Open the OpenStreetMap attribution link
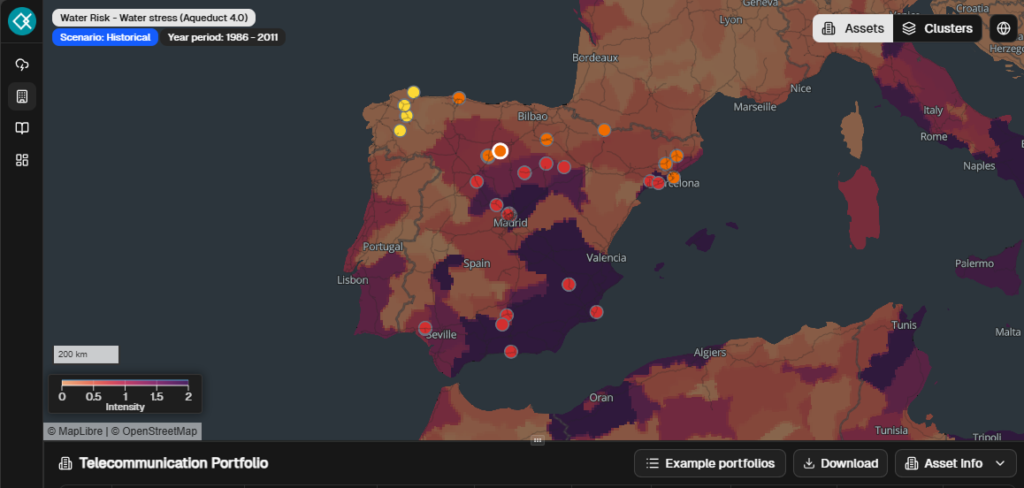The image size is (1024, 488). [x=155, y=431]
